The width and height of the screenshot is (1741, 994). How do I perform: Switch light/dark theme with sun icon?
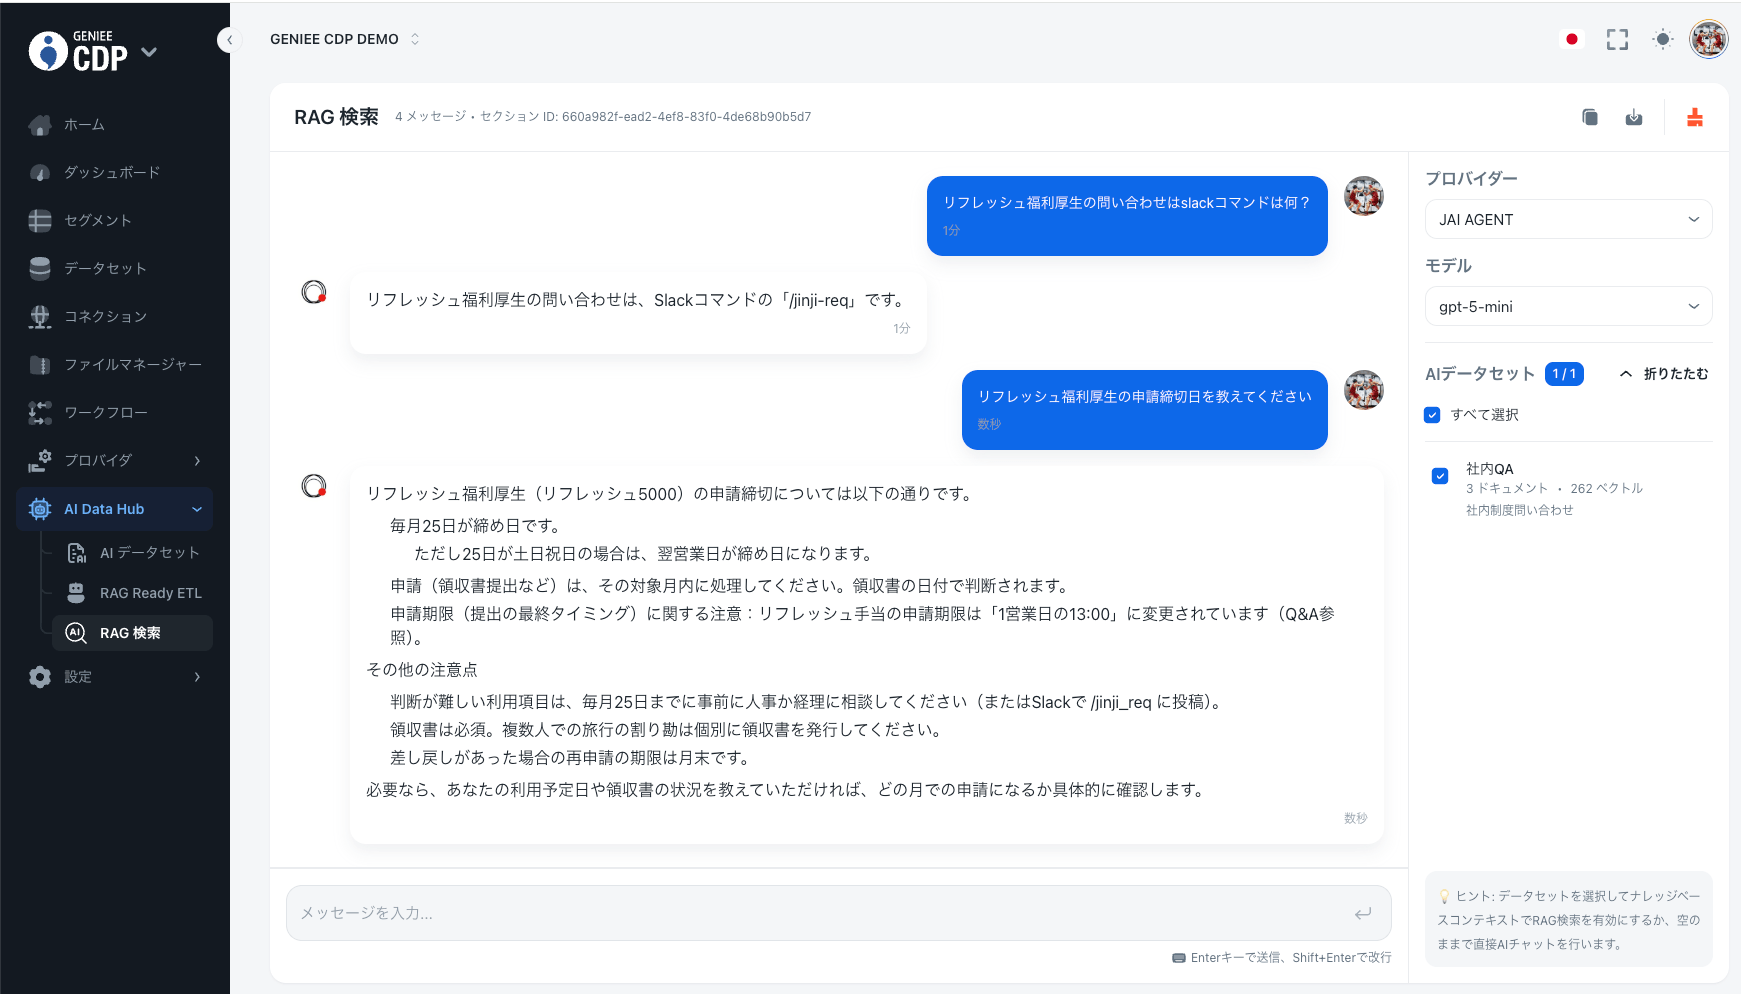tap(1662, 39)
